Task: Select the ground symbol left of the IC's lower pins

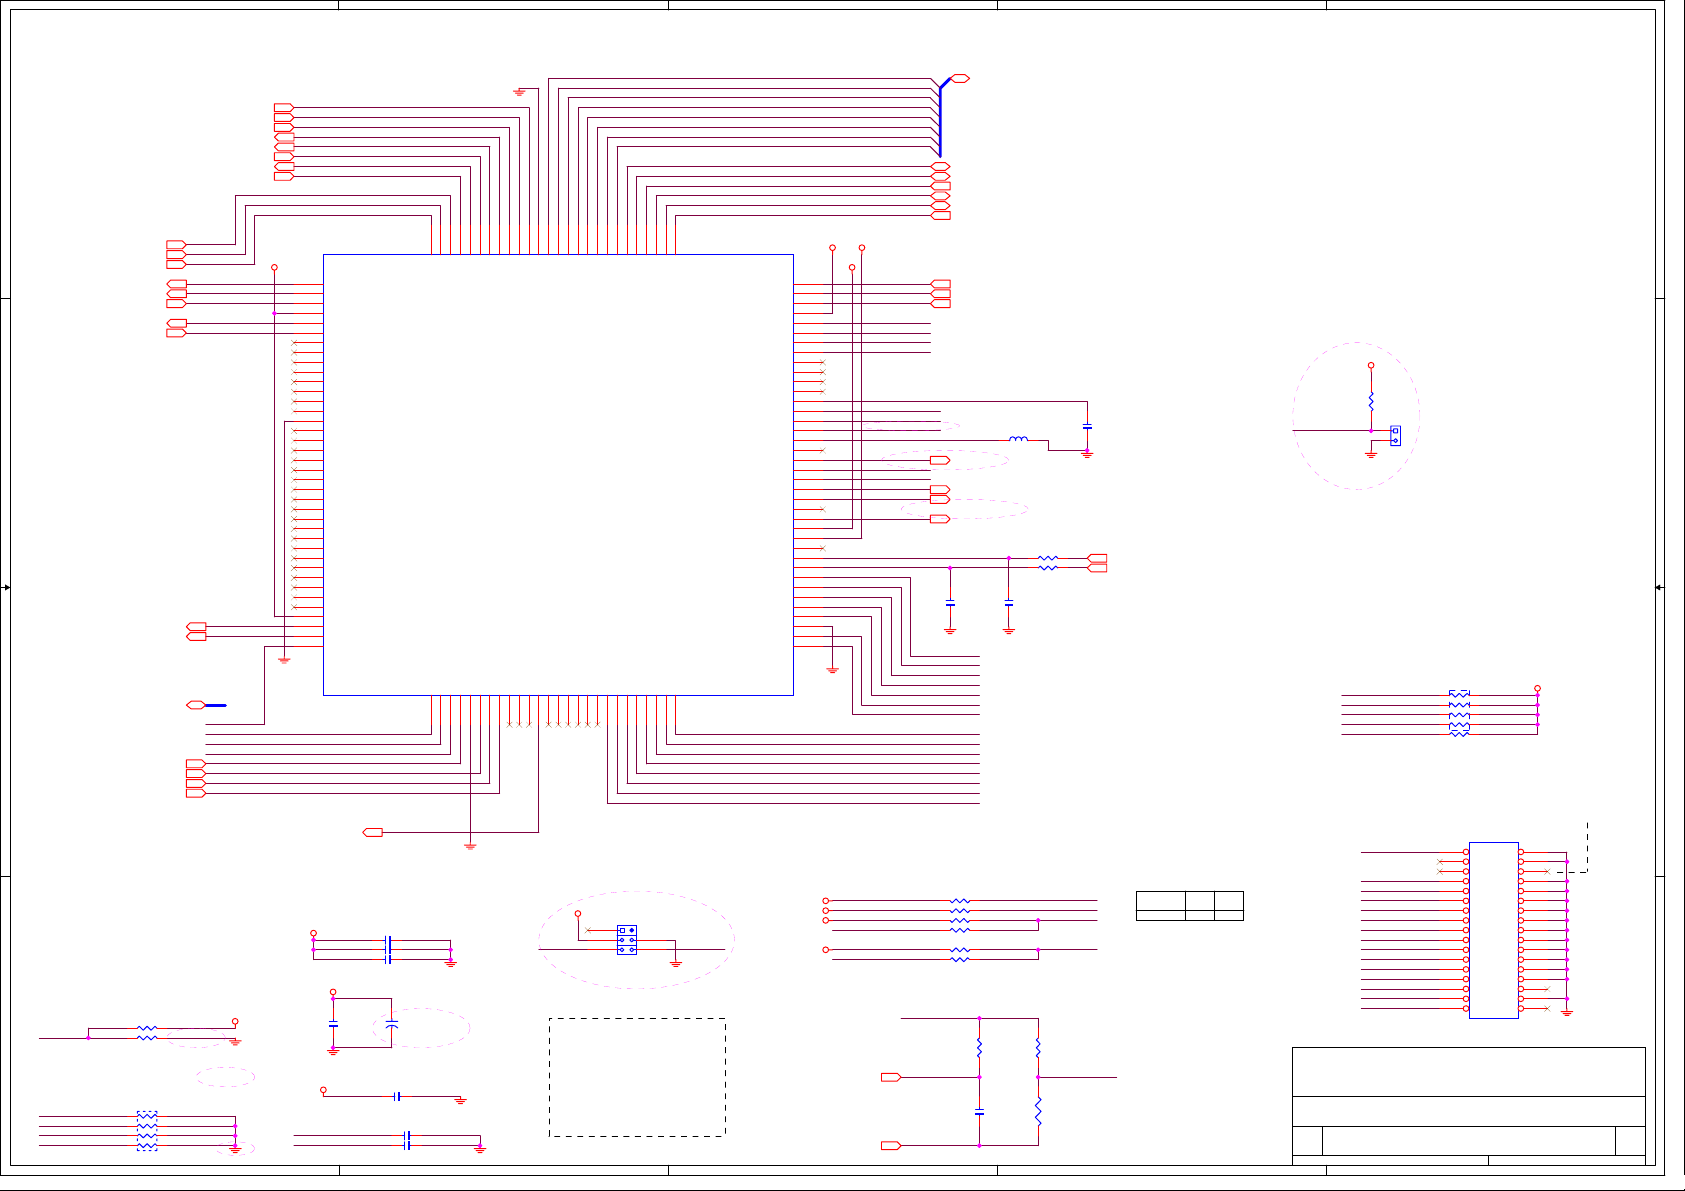Action: click(284, 660)
